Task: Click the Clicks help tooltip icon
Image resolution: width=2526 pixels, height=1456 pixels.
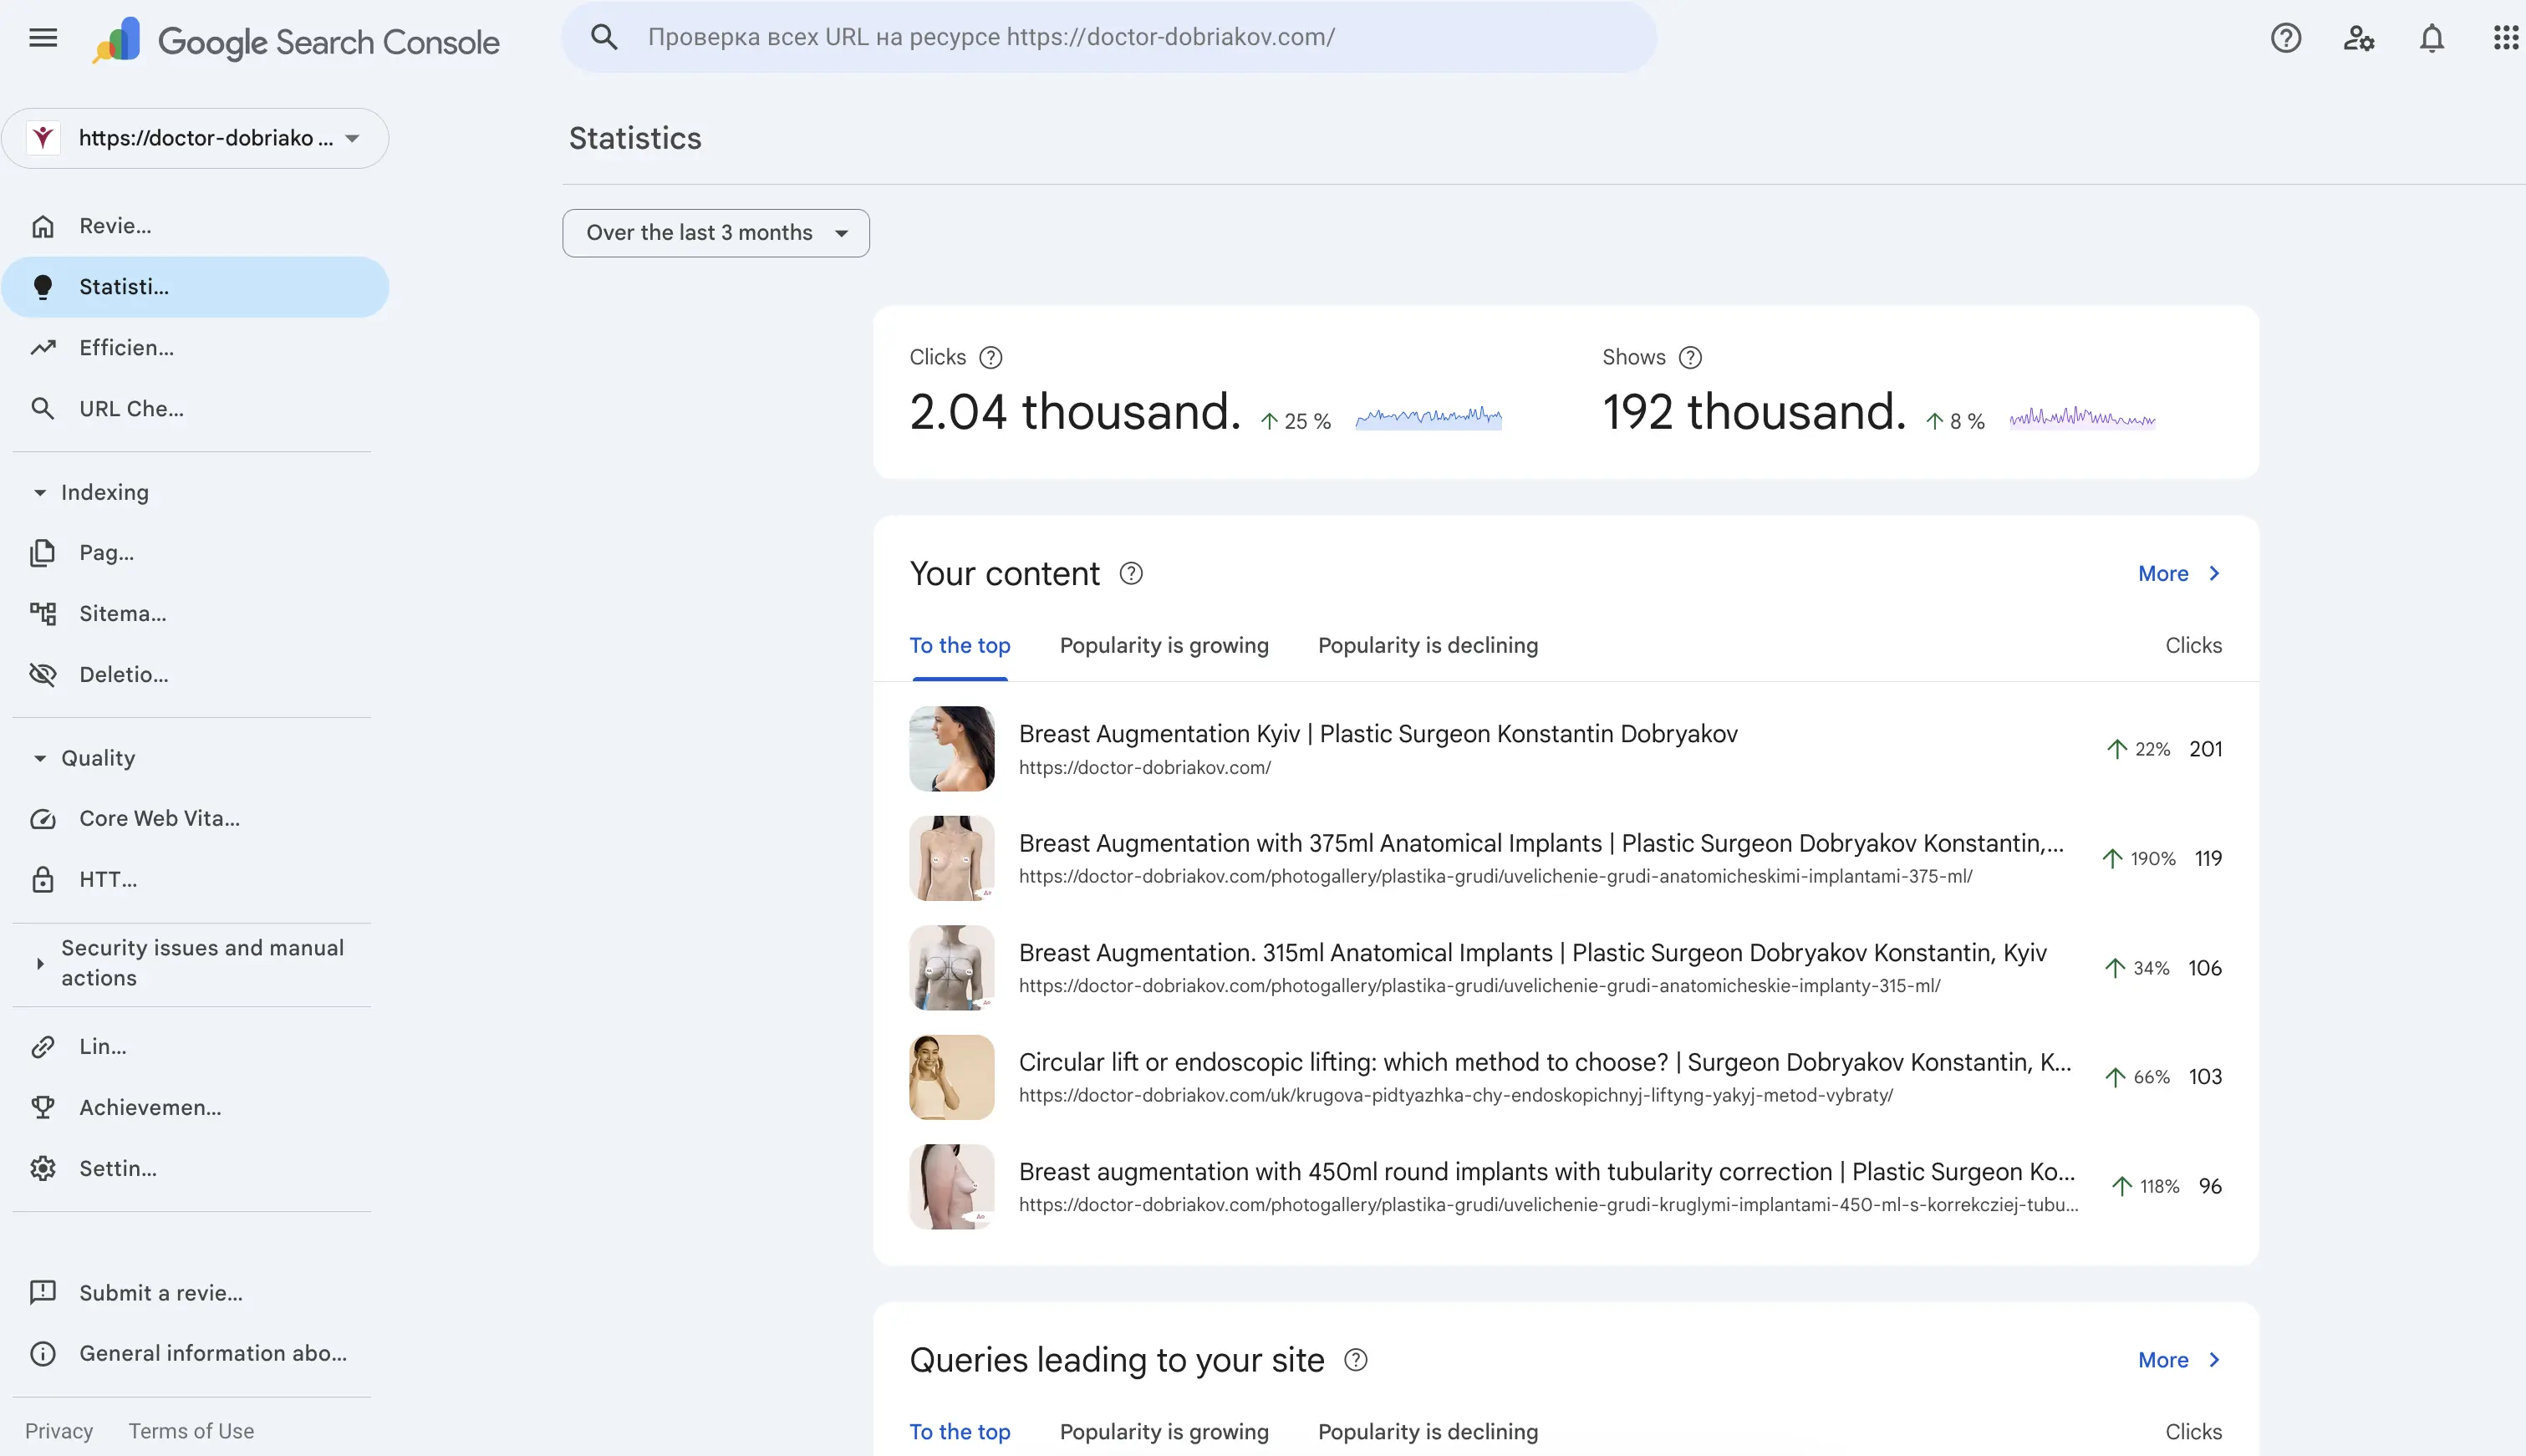Action: pos(990,357)
